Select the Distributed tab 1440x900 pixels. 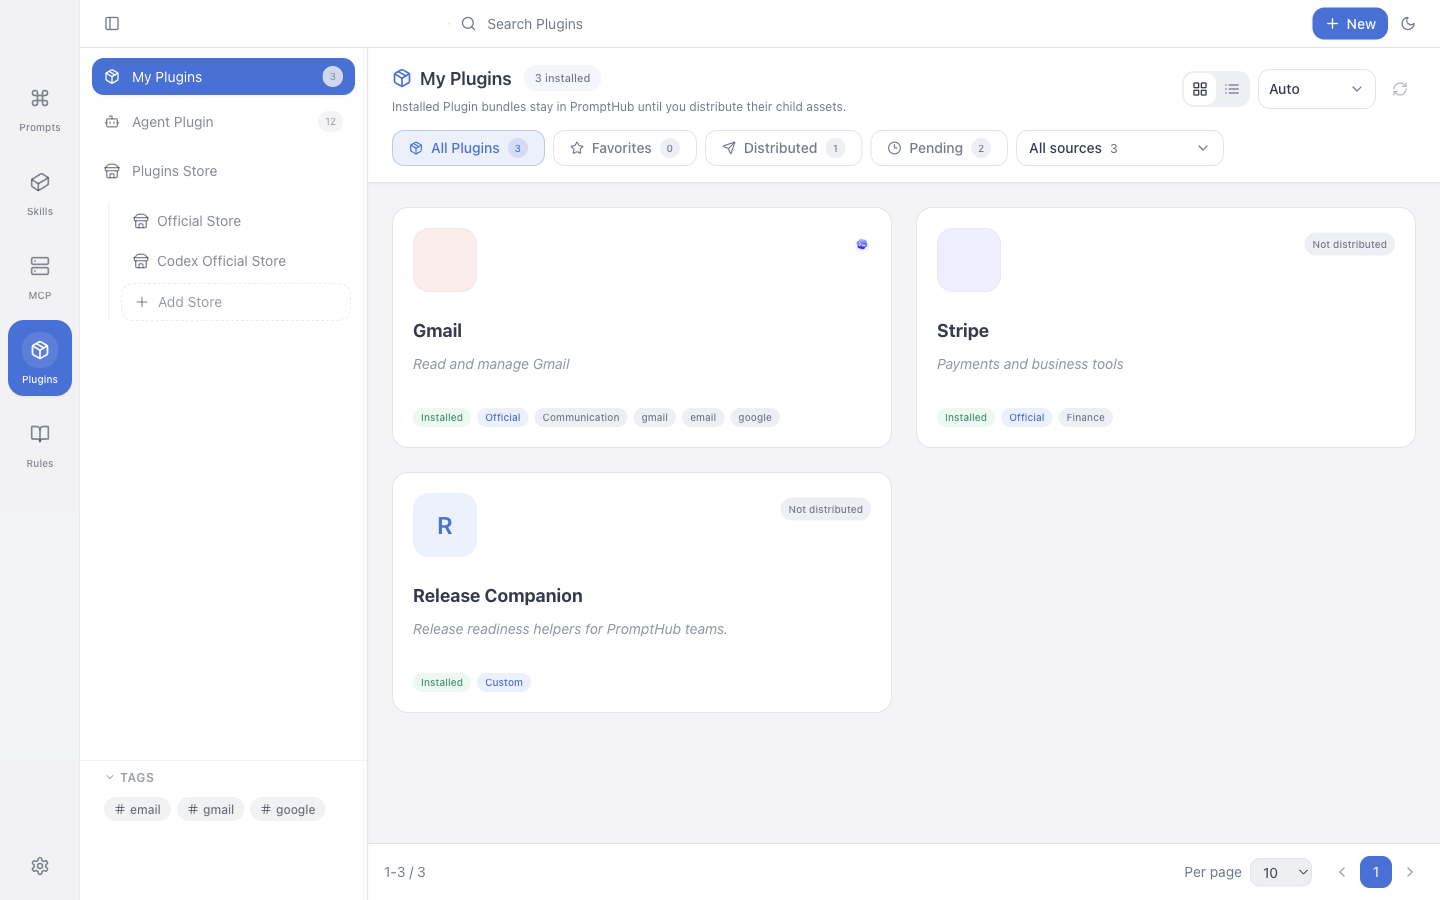click(x=784, y=148)
